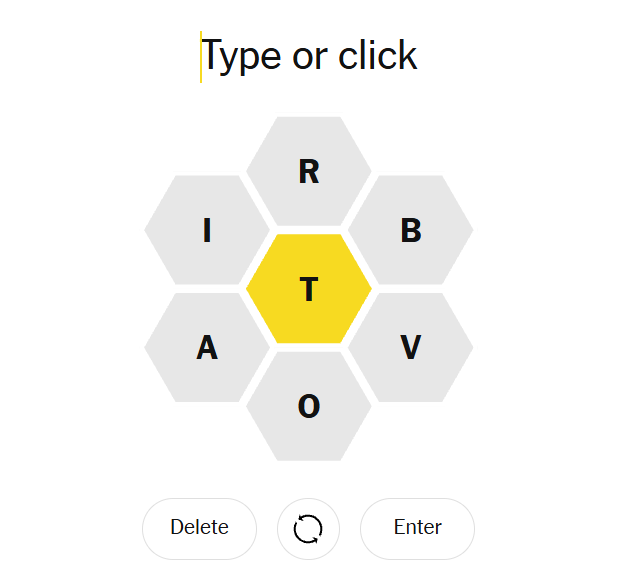624x581 pixels.
Task: Click the shuffle letters icon
Action: 308,528
